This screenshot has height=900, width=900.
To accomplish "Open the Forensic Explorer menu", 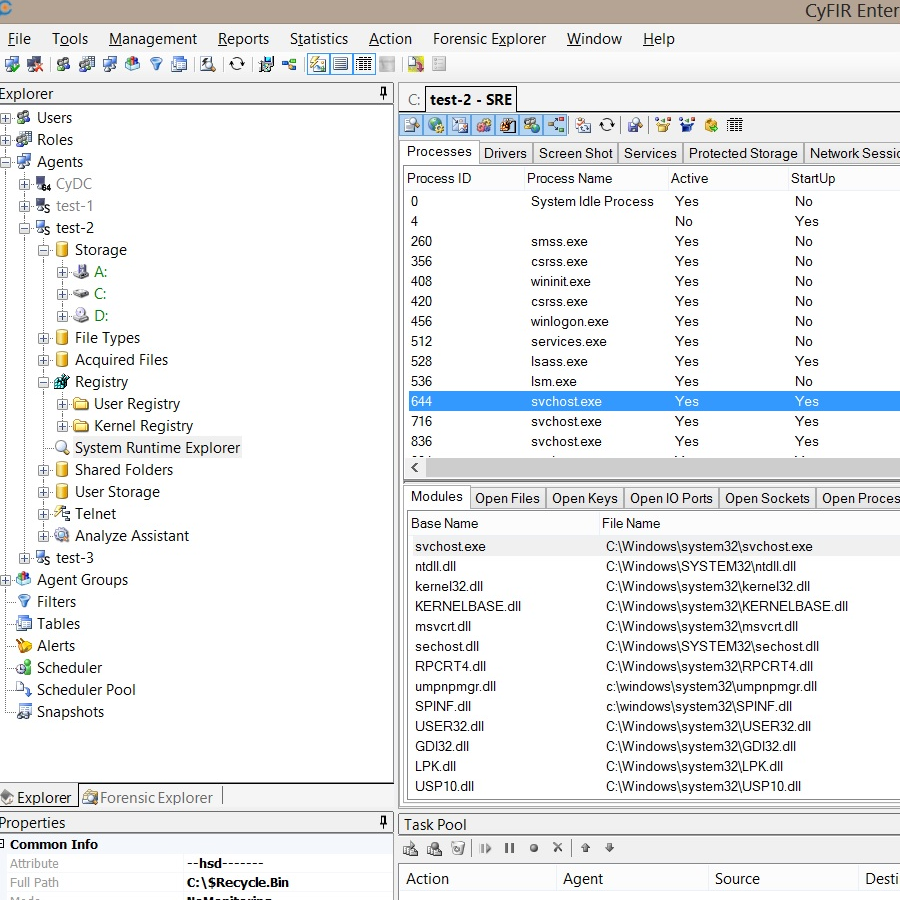I will (x=489, y=39).
